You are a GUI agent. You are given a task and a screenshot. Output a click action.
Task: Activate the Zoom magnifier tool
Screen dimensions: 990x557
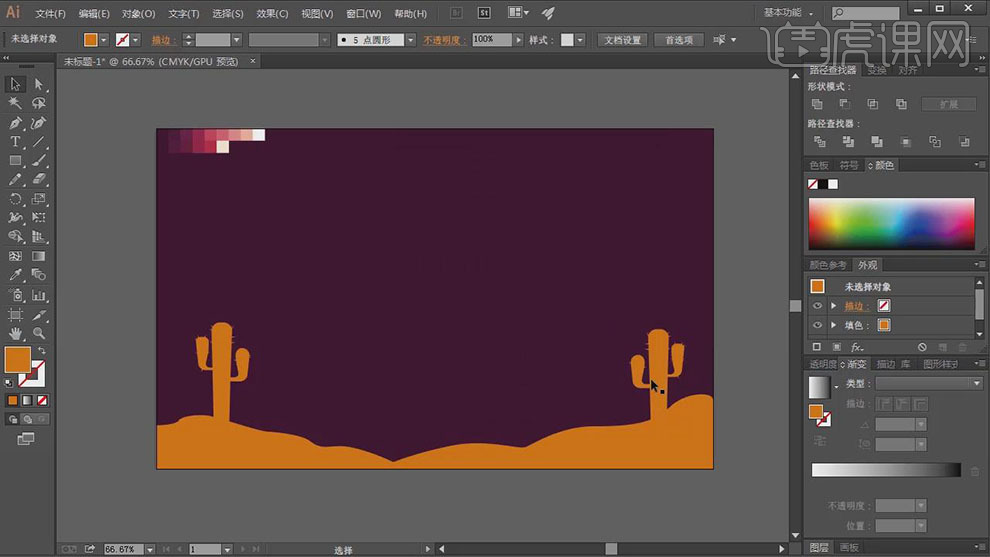click(39, 332)
